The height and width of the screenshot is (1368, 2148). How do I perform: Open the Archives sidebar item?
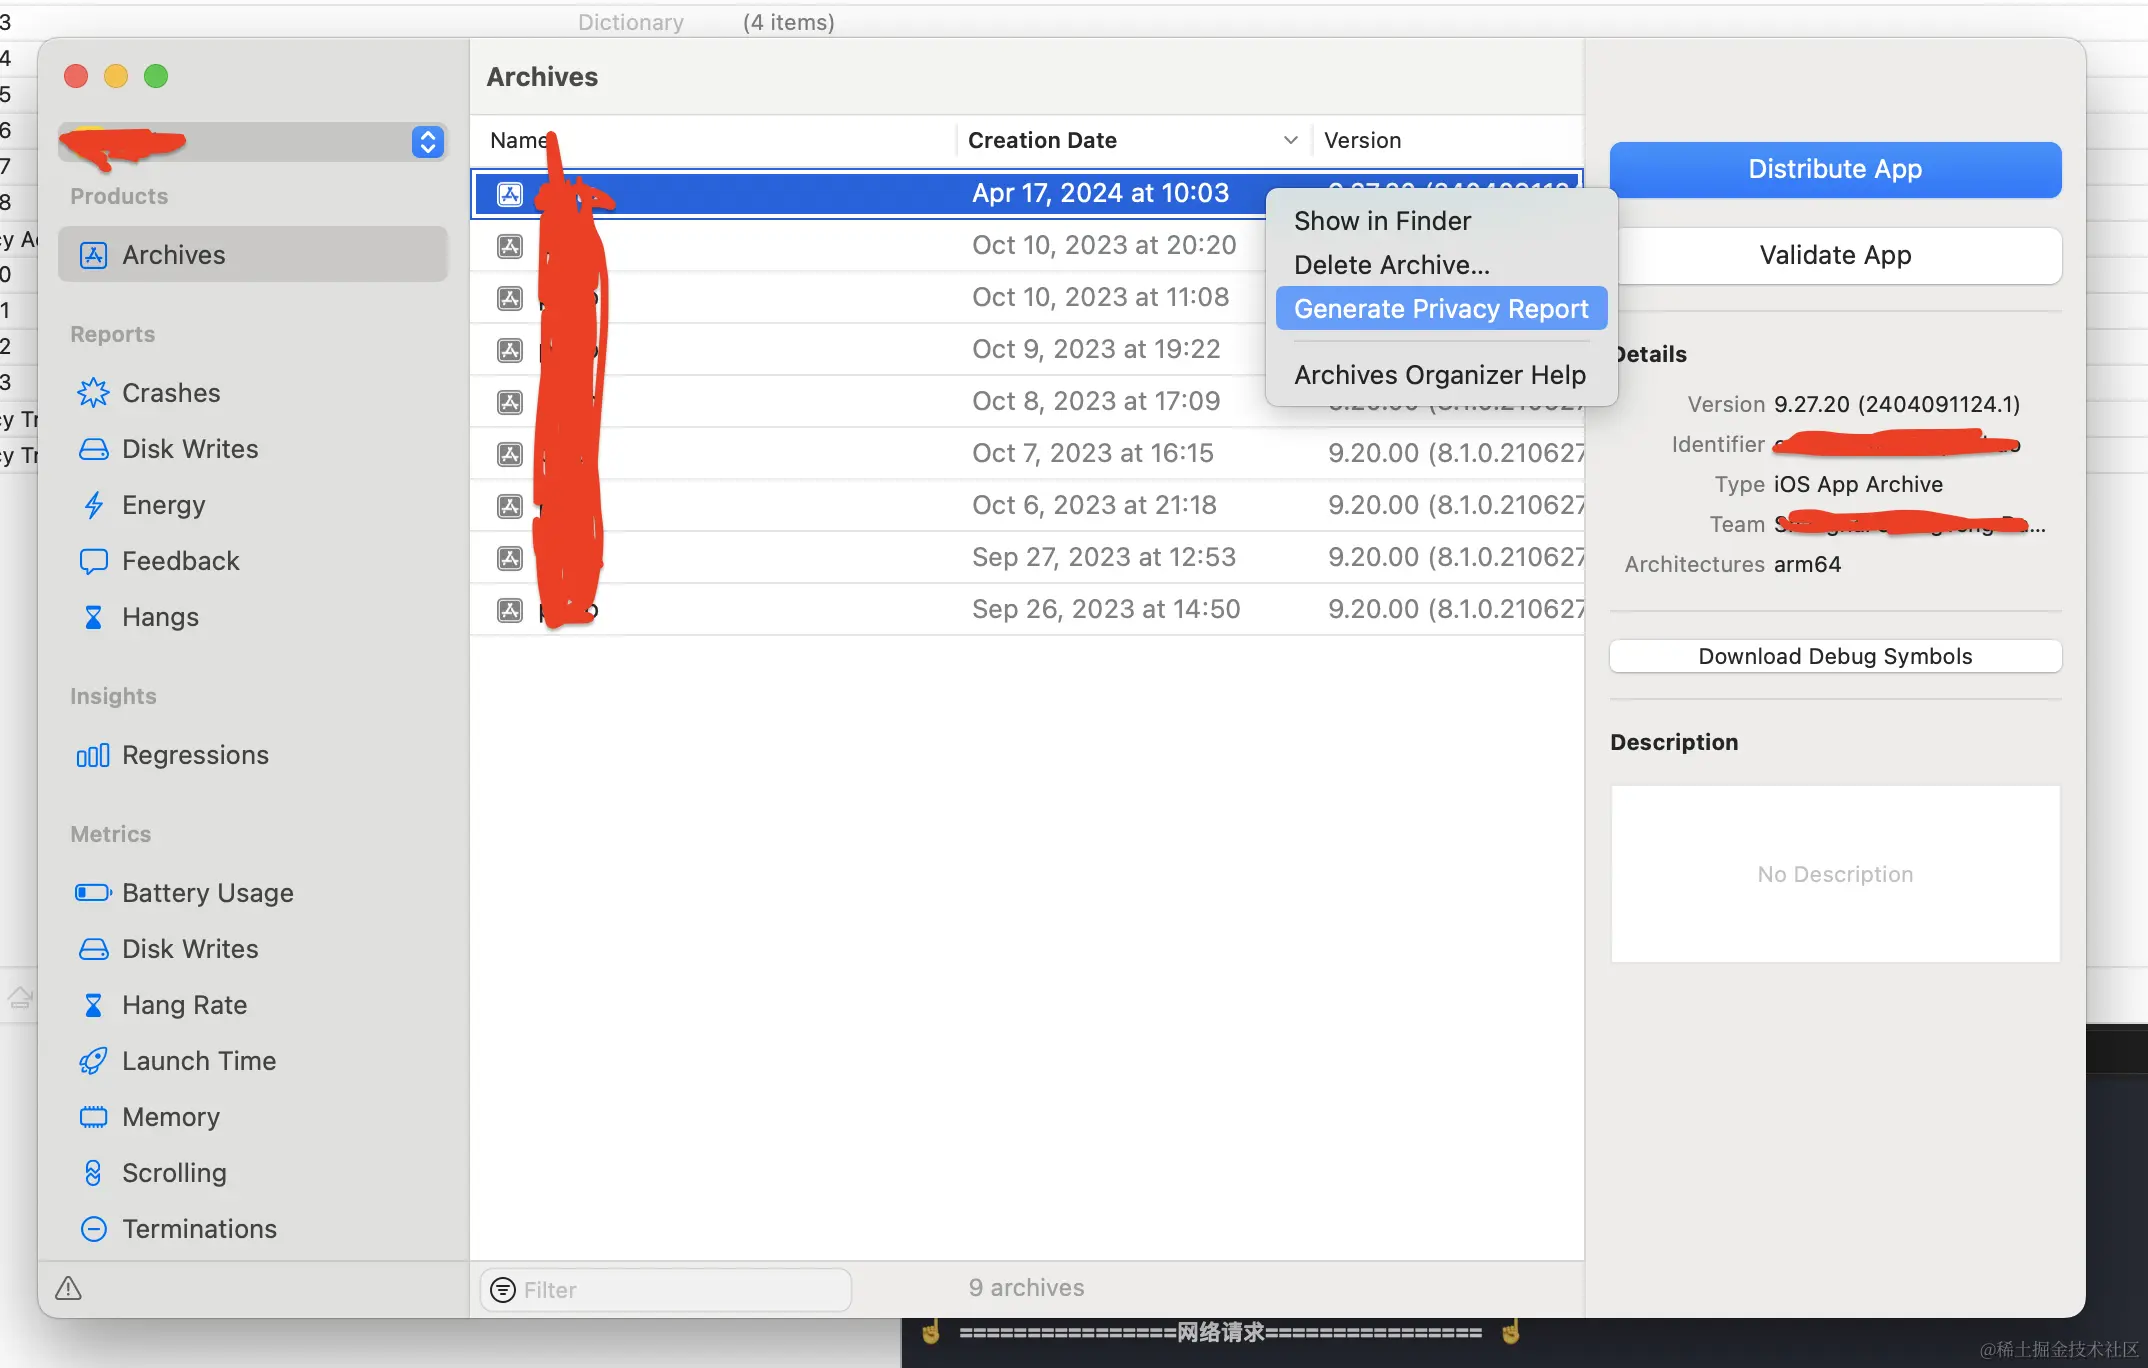[x=253, y=255]
